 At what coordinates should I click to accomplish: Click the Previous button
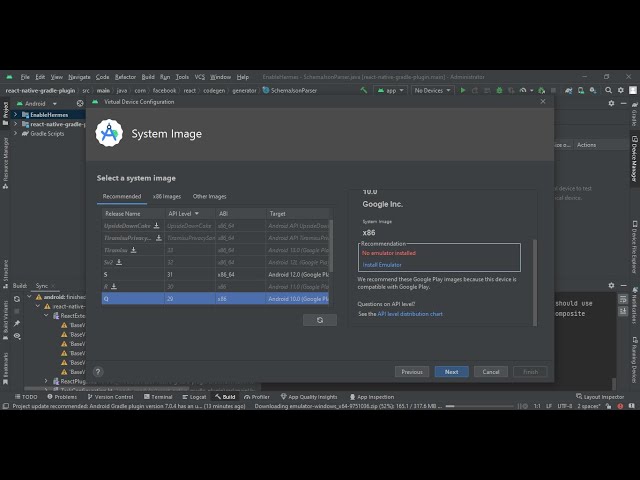click(412, 372)
